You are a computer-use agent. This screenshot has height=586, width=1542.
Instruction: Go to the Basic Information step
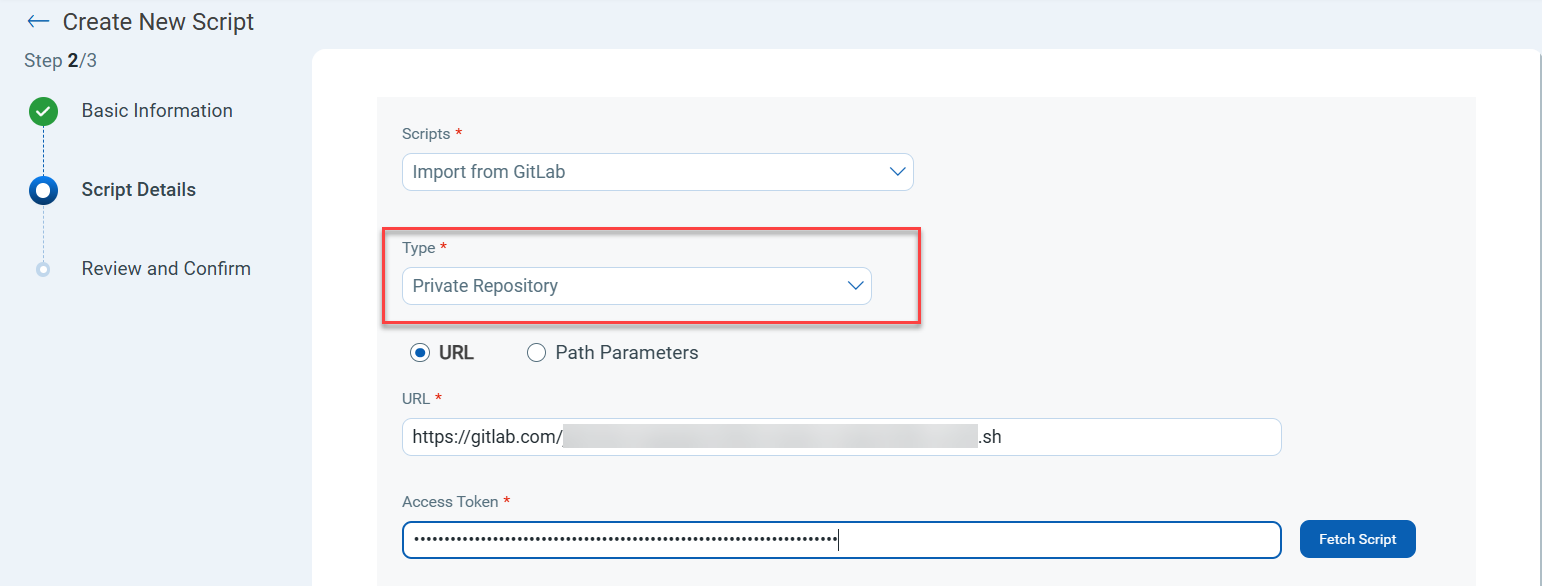pyautogui.click(x=157, y=111)
